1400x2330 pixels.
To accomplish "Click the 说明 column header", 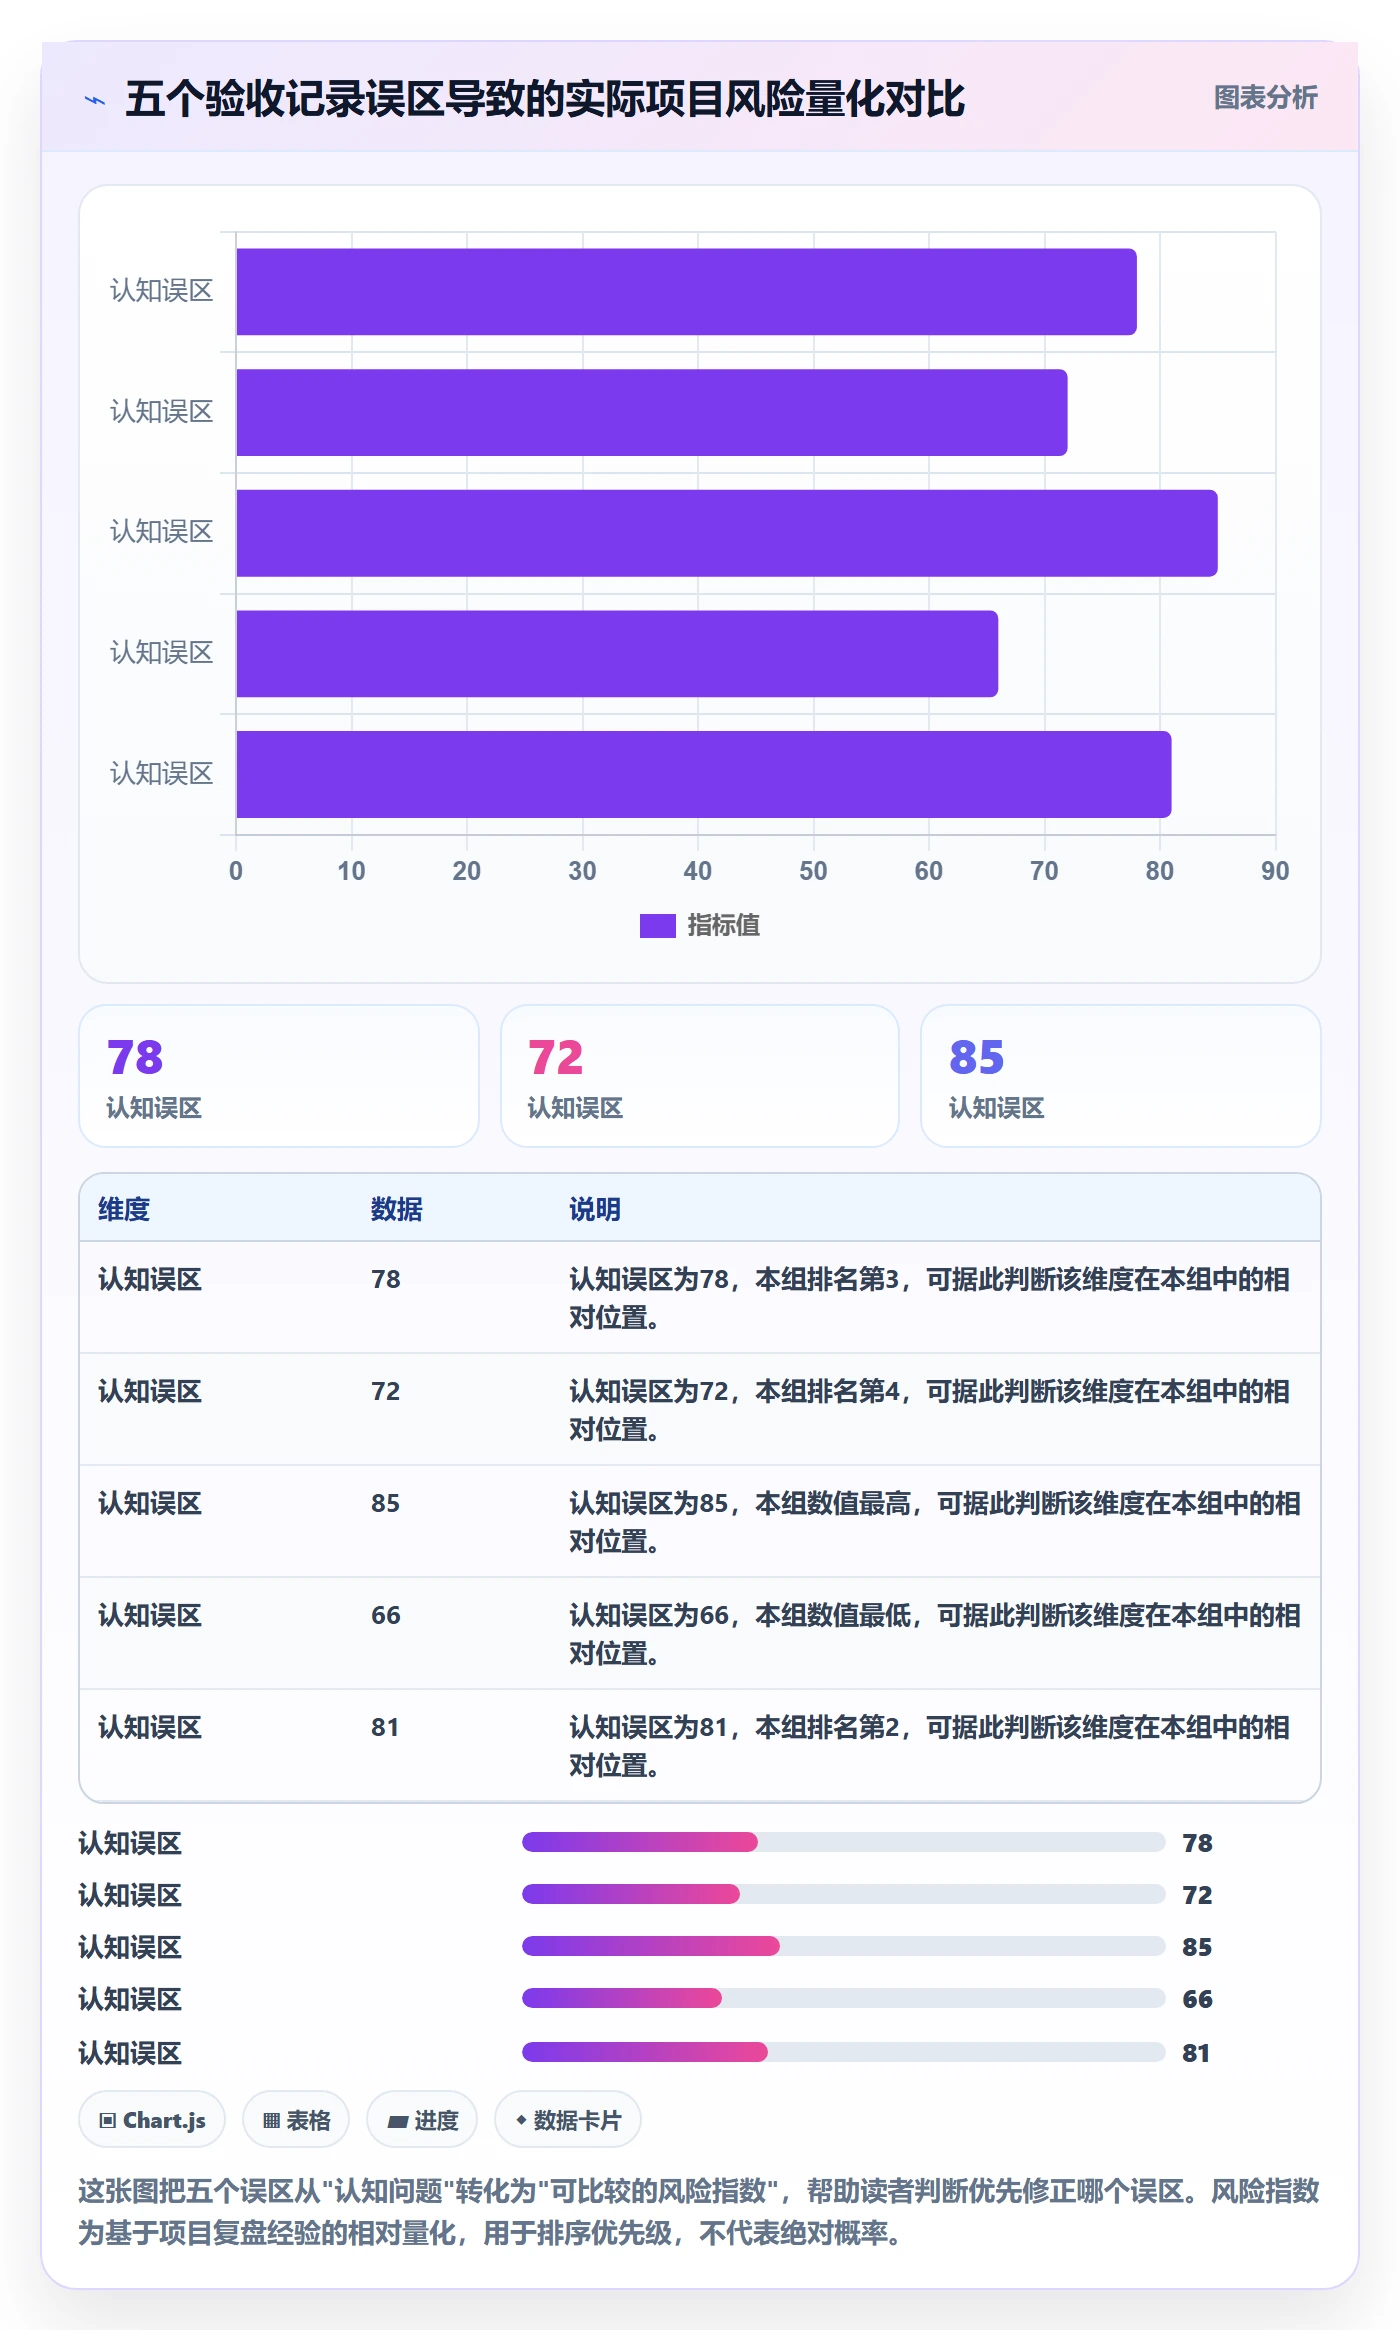I will pyautogui.click(x=595, y=1209).
